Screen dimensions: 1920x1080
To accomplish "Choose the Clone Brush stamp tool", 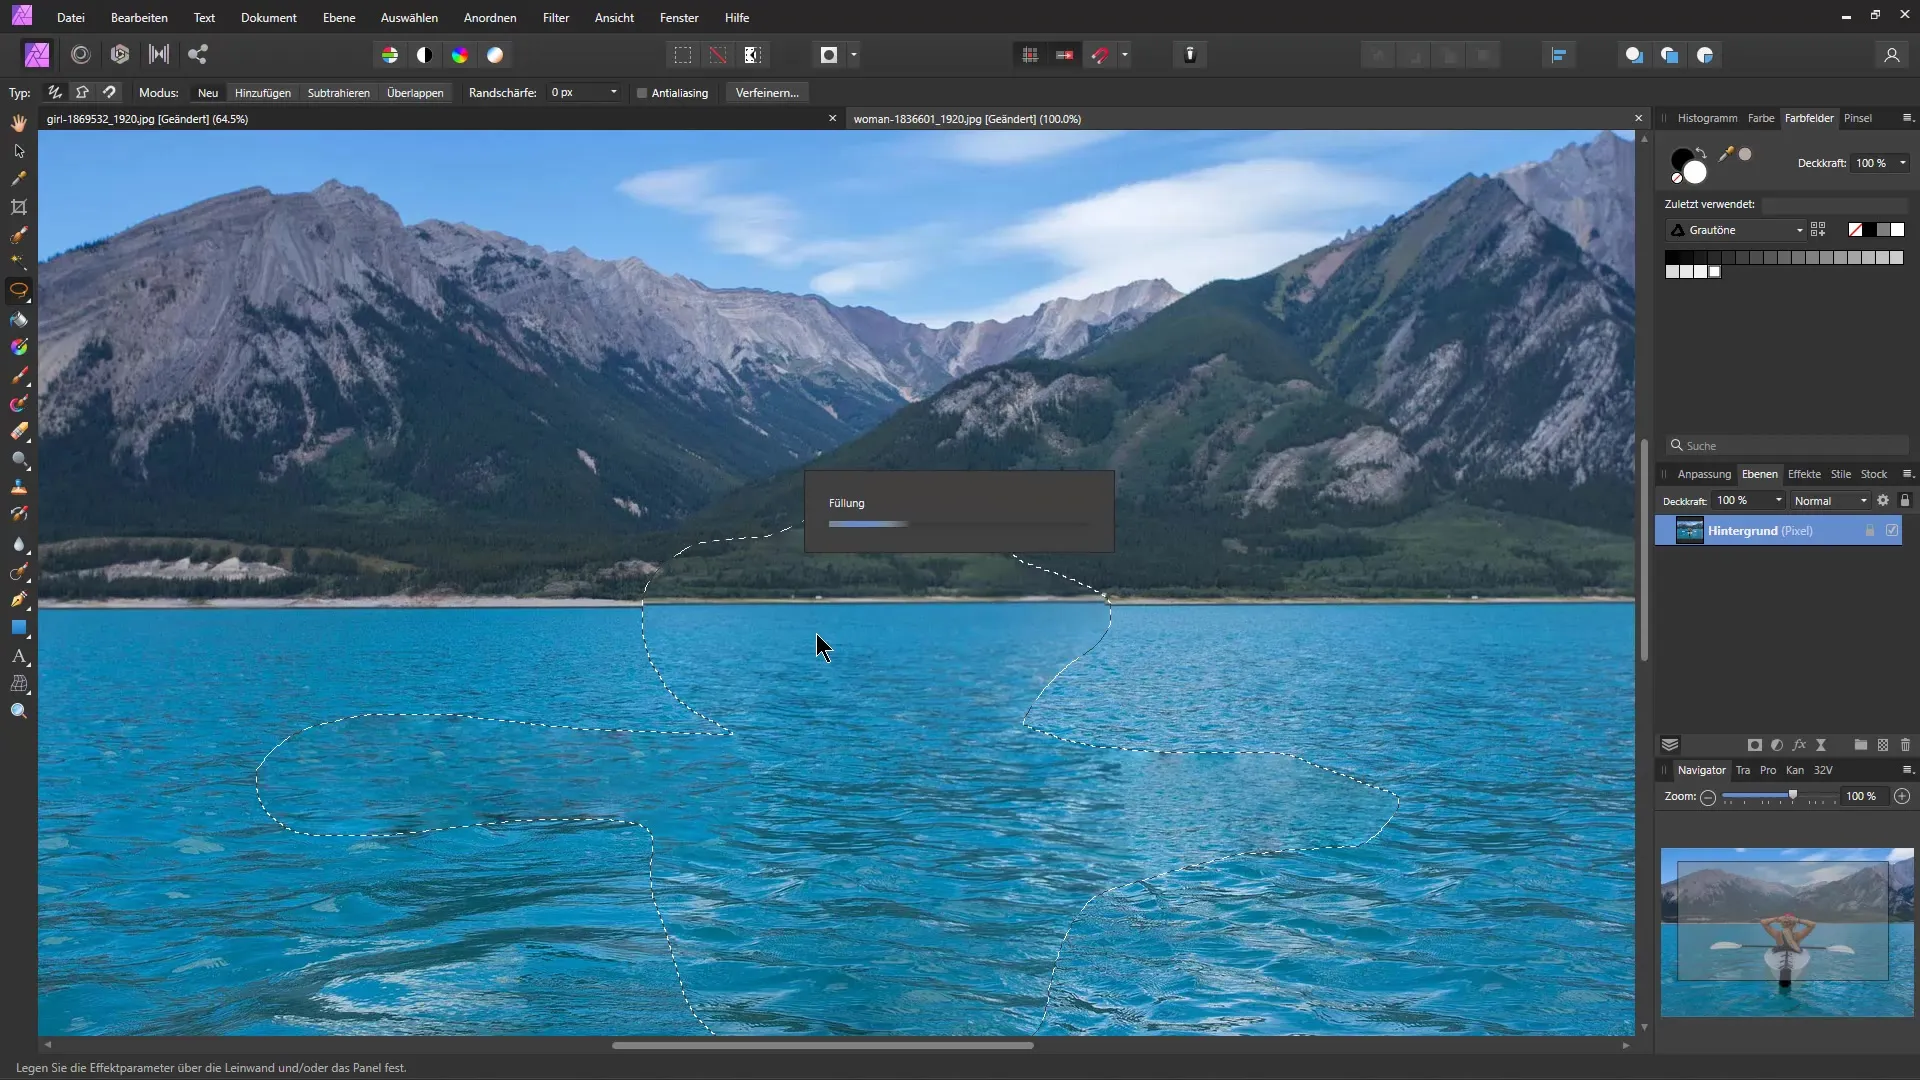I will pos(19,487).
